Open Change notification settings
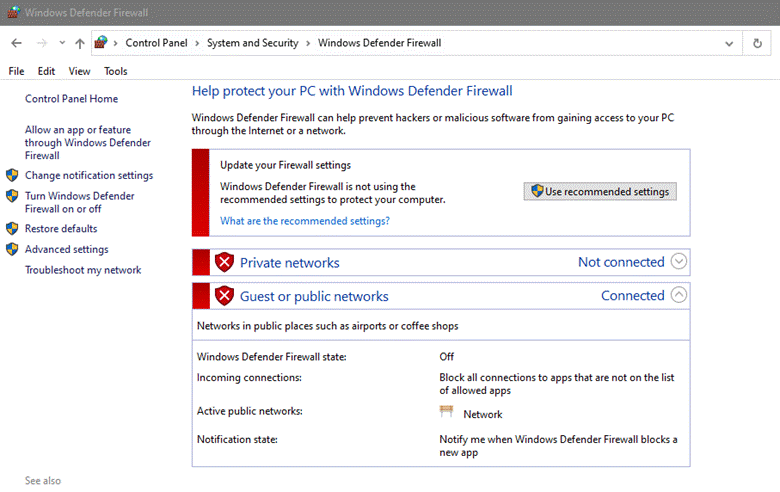This screenshot has height=492, width=780. click(89, 175)
